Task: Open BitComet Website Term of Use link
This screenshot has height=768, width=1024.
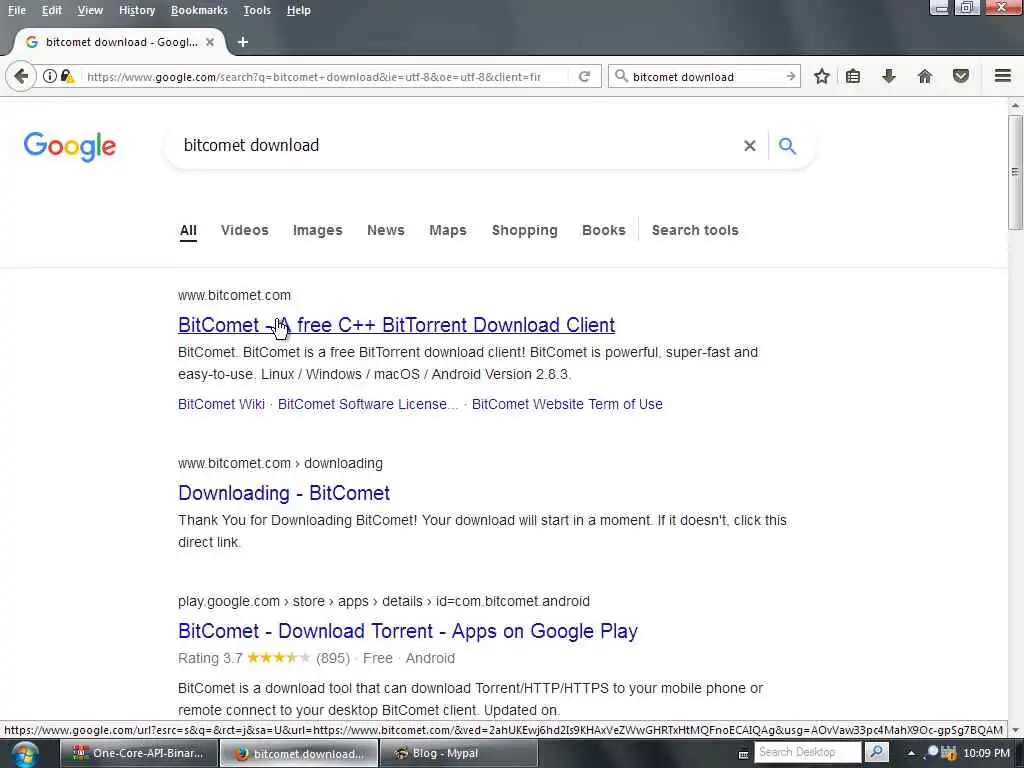Action: click(x=567, y=404)
